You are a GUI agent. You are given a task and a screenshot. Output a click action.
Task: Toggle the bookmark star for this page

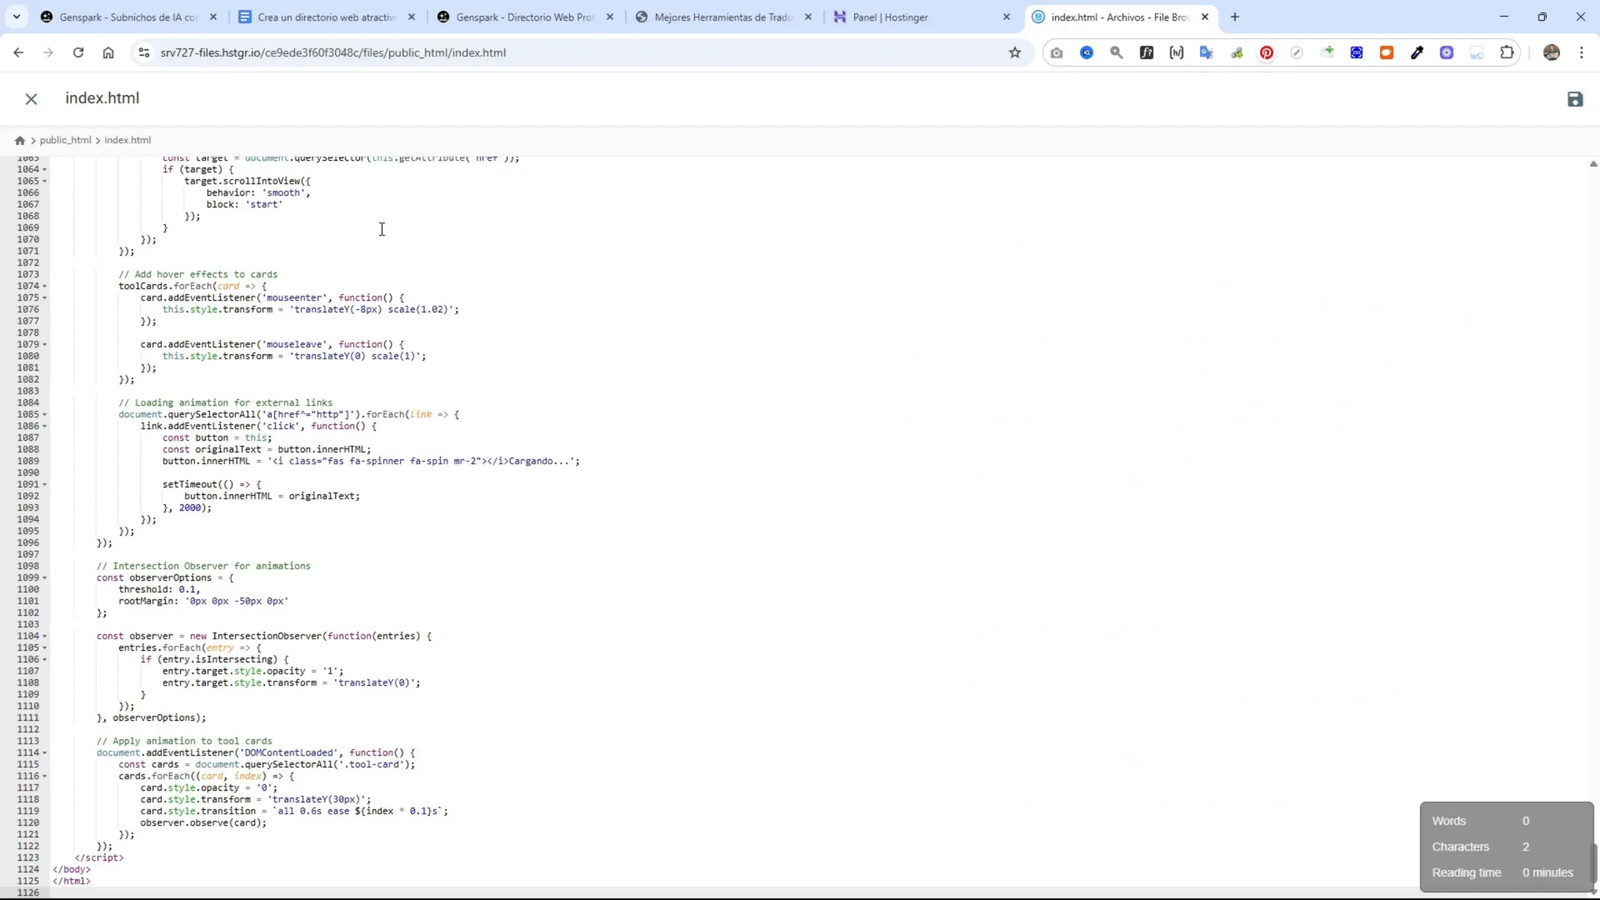[1014, 52]
